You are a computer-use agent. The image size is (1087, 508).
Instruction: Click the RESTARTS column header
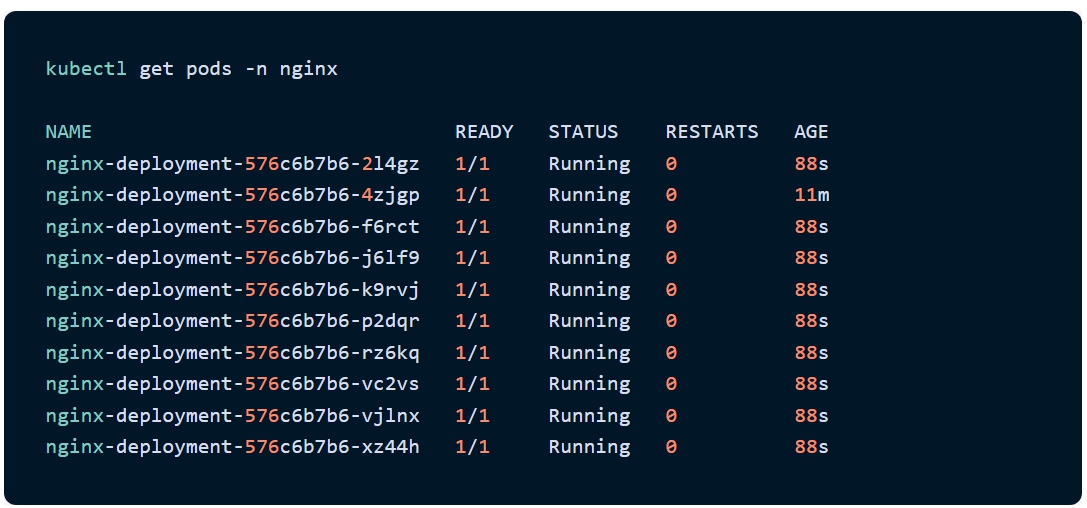711,132
